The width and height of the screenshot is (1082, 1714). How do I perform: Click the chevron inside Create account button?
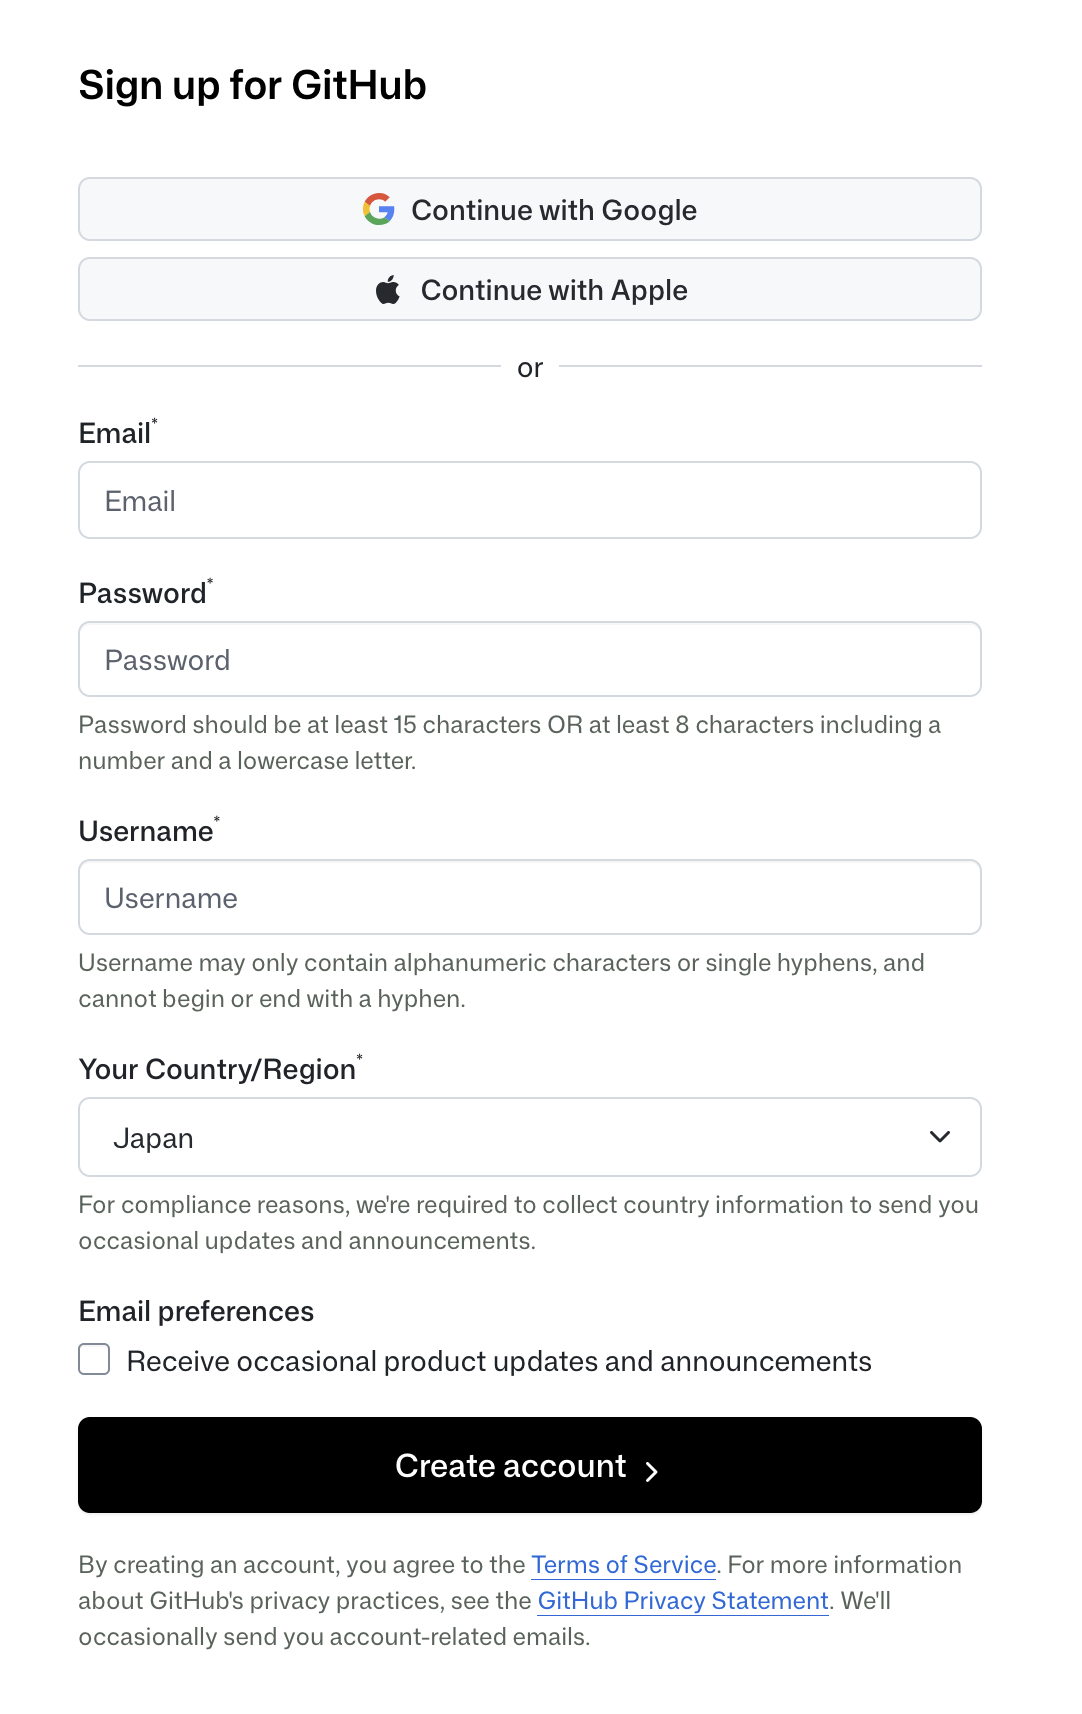click(x=654, y=1471)
